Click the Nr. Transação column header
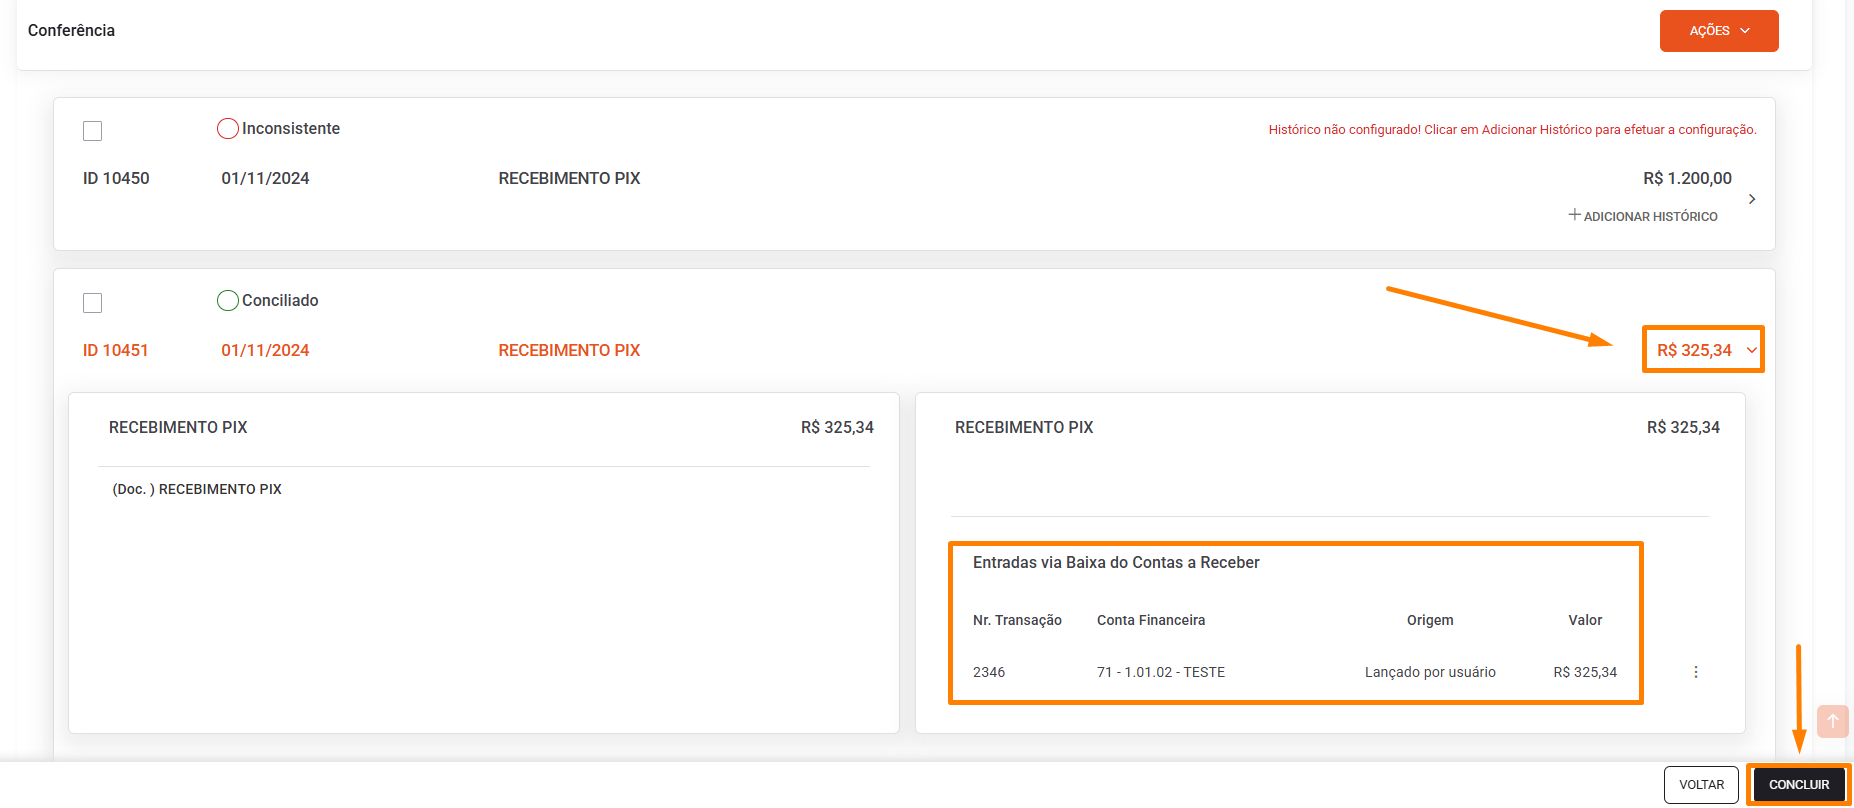 (x=1017, y=620)
